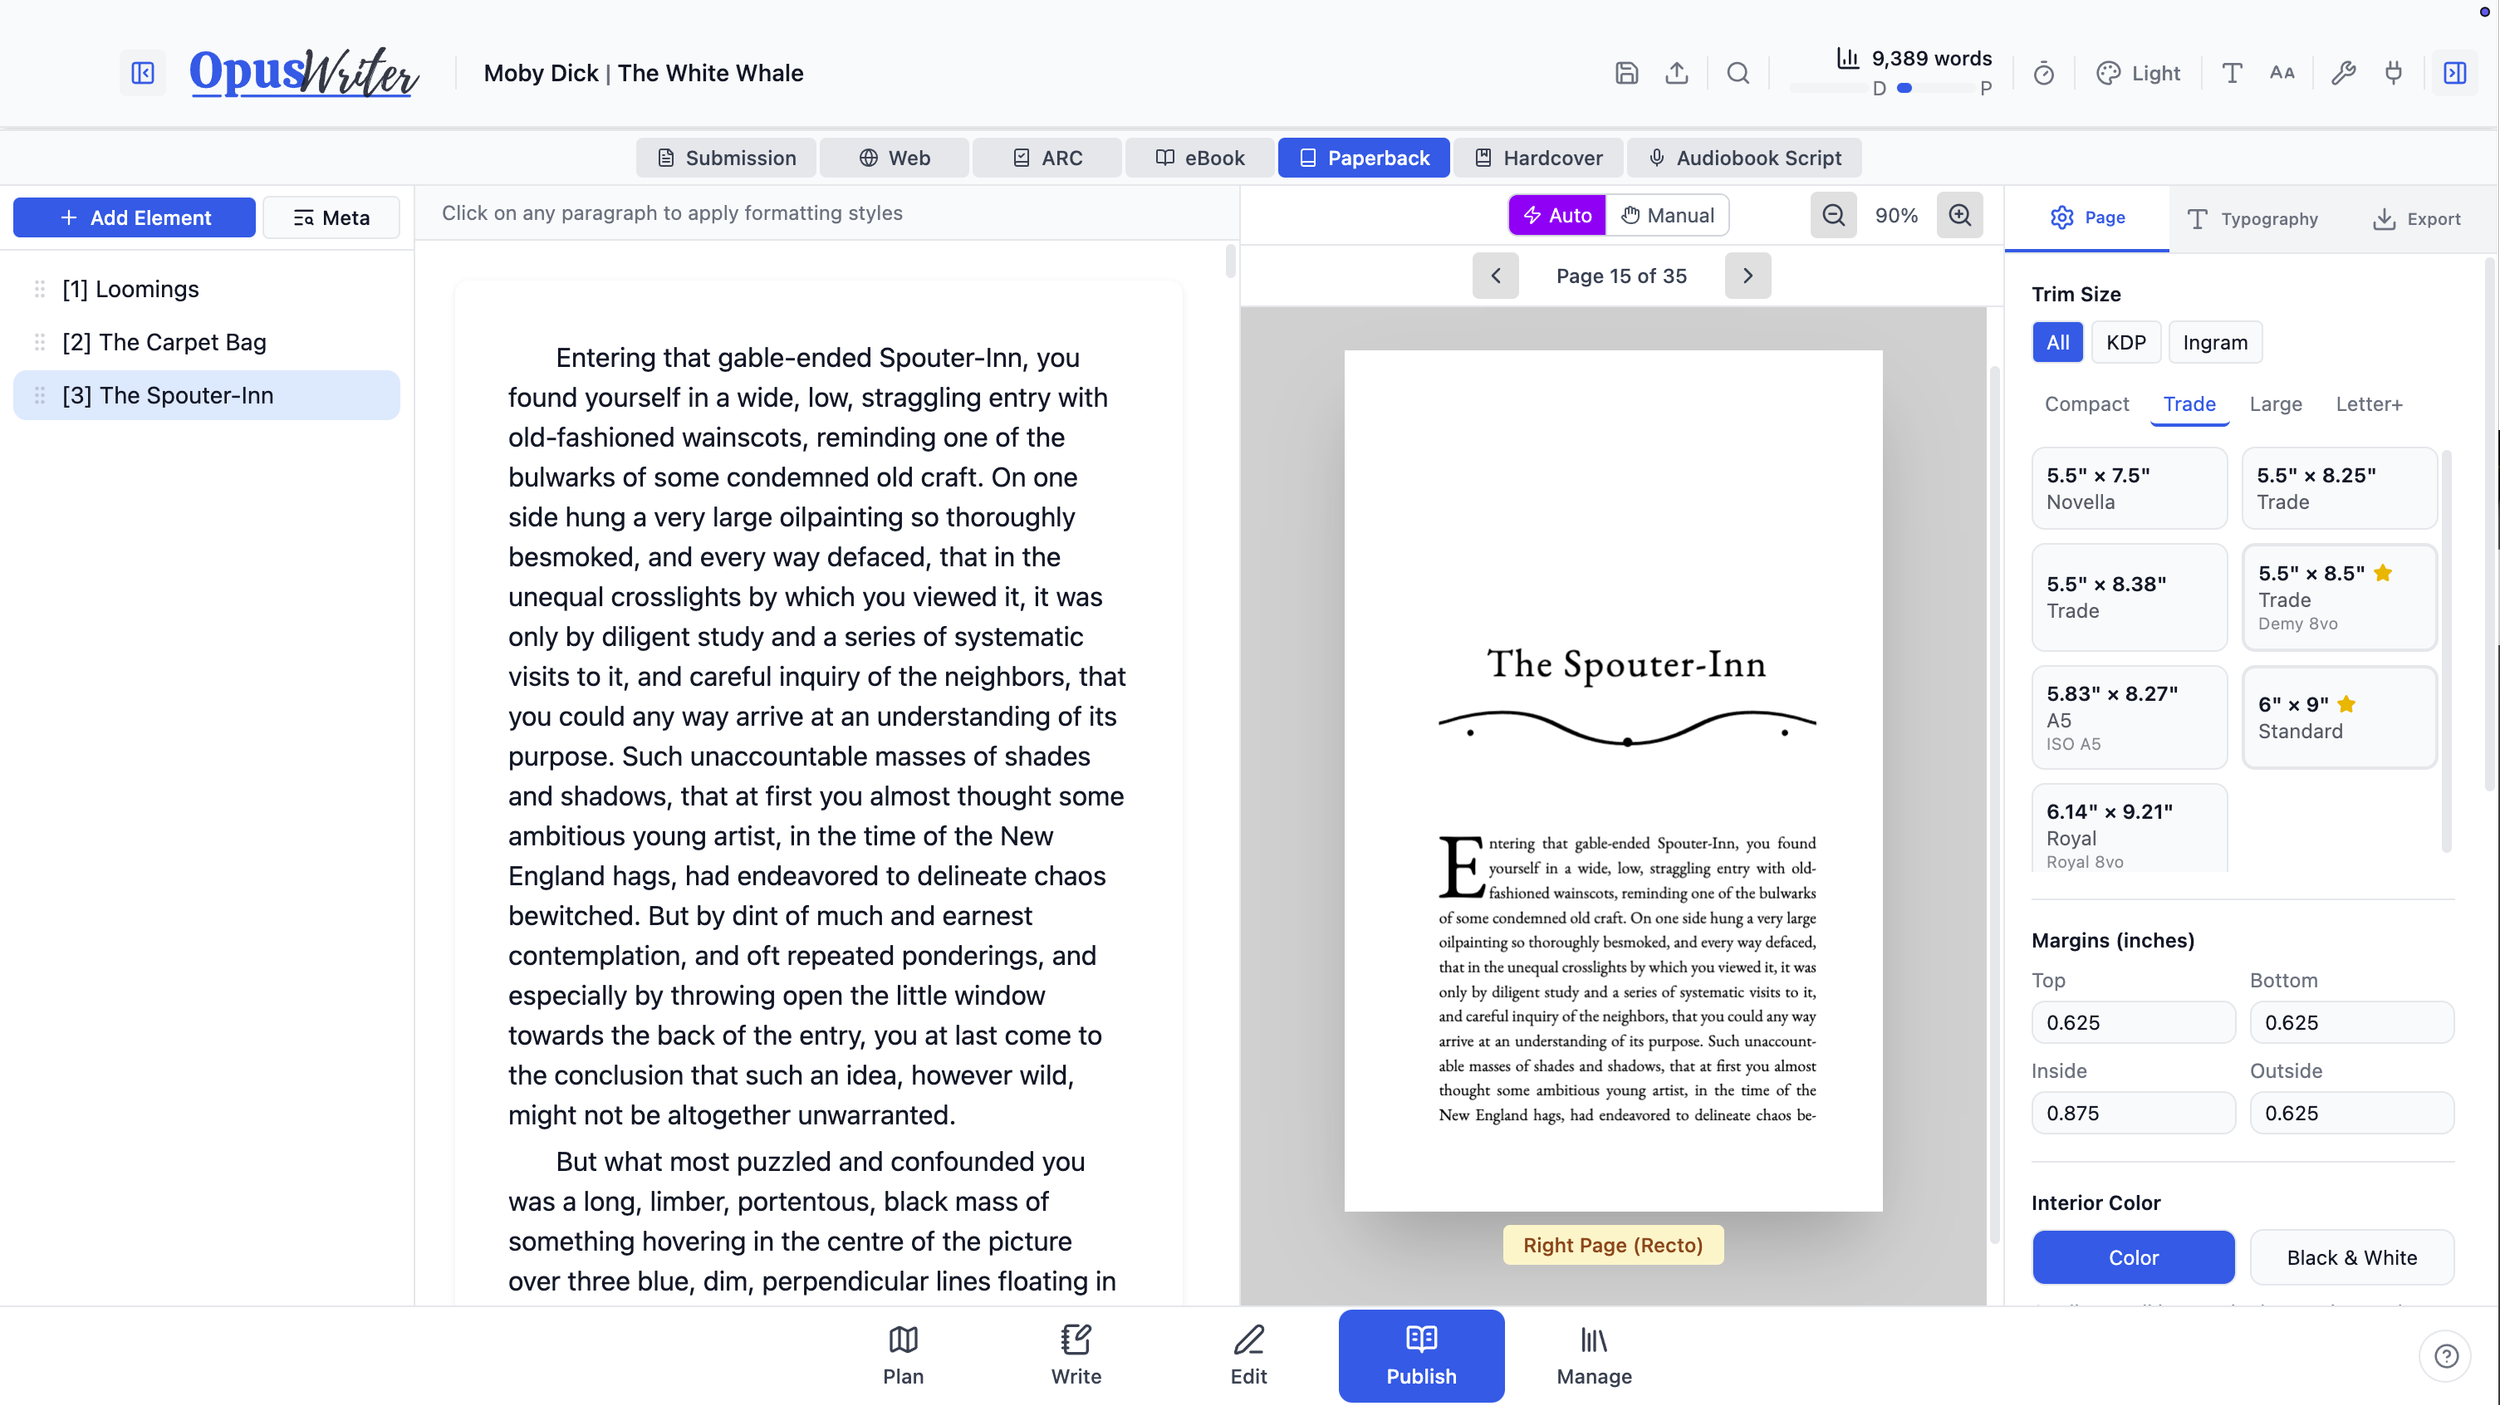Switch to the Typography settings tab

pyautogui.click(x=2252, y=218)
